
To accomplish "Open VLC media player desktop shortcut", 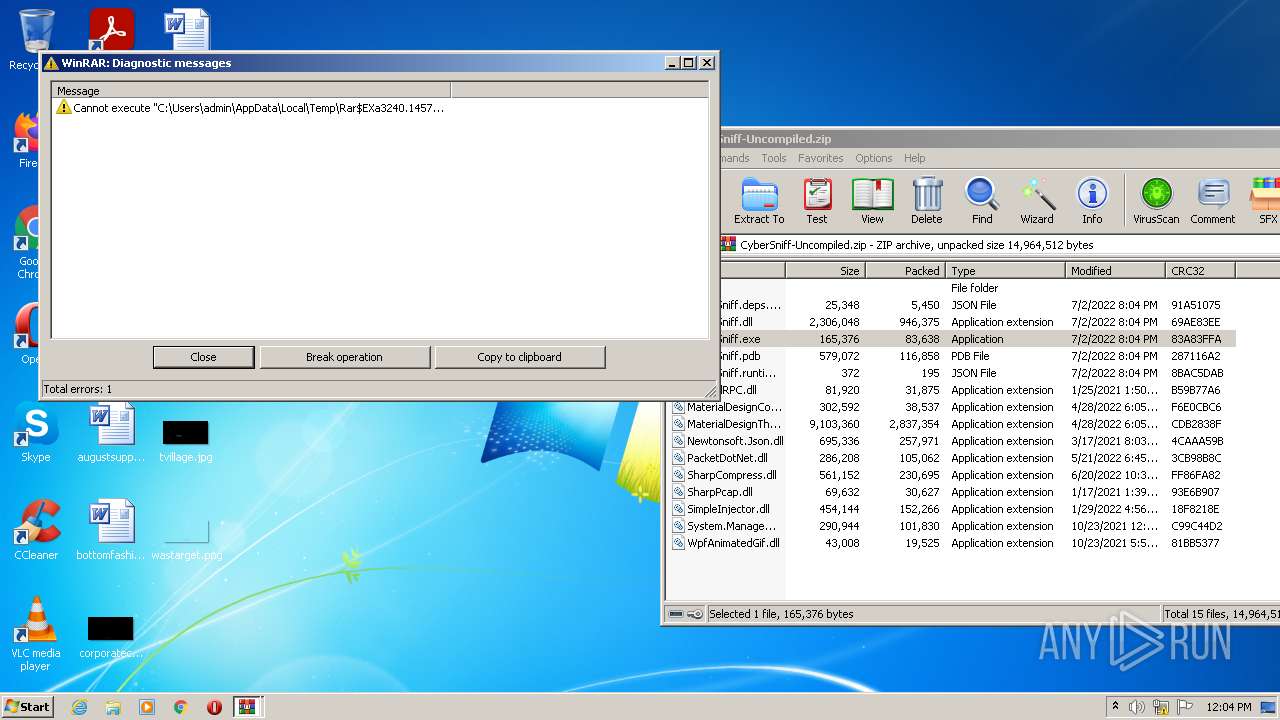I will click(x=36, y=634).
